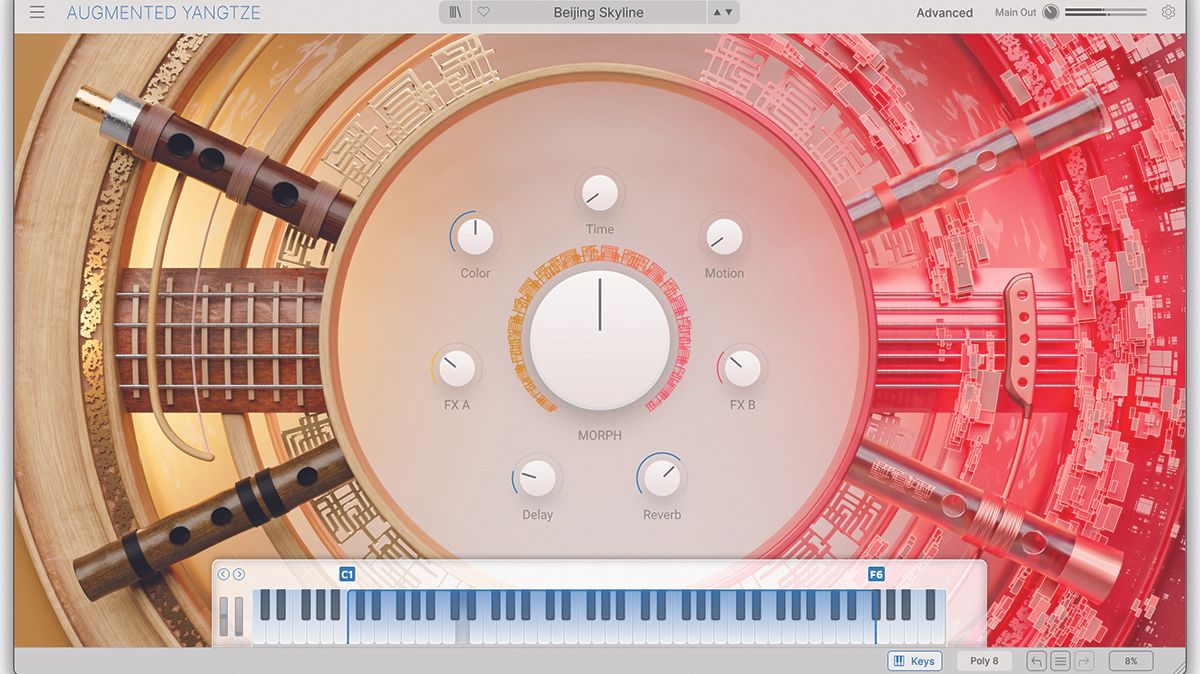1200x674 pixels.
Task: Click the C1 keyboard range marker
Action: point(347,574)
